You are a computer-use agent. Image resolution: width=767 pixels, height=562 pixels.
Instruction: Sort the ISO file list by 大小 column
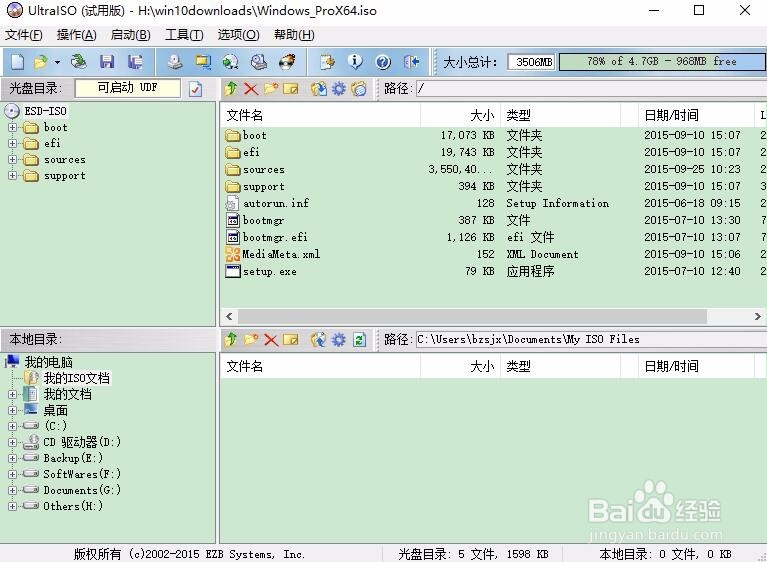(460, 115)
